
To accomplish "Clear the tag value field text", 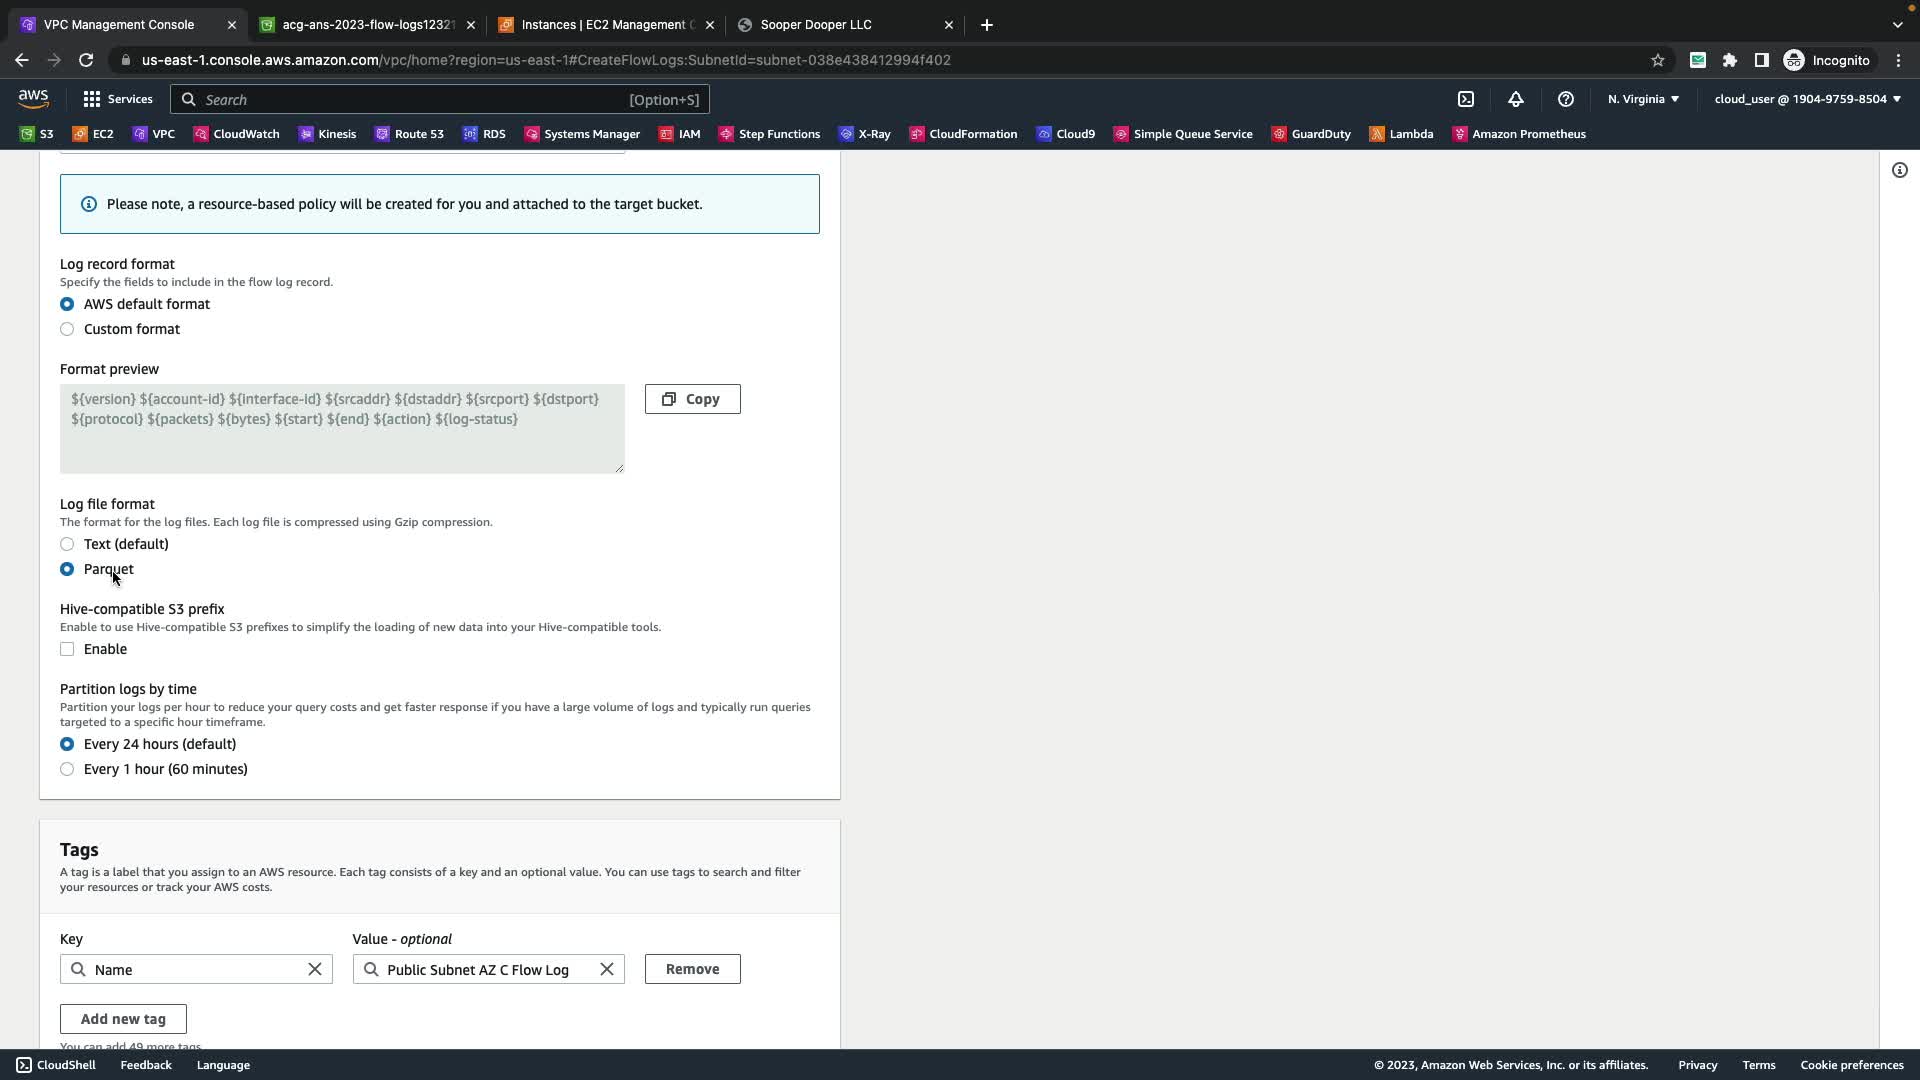I will 607,969.
